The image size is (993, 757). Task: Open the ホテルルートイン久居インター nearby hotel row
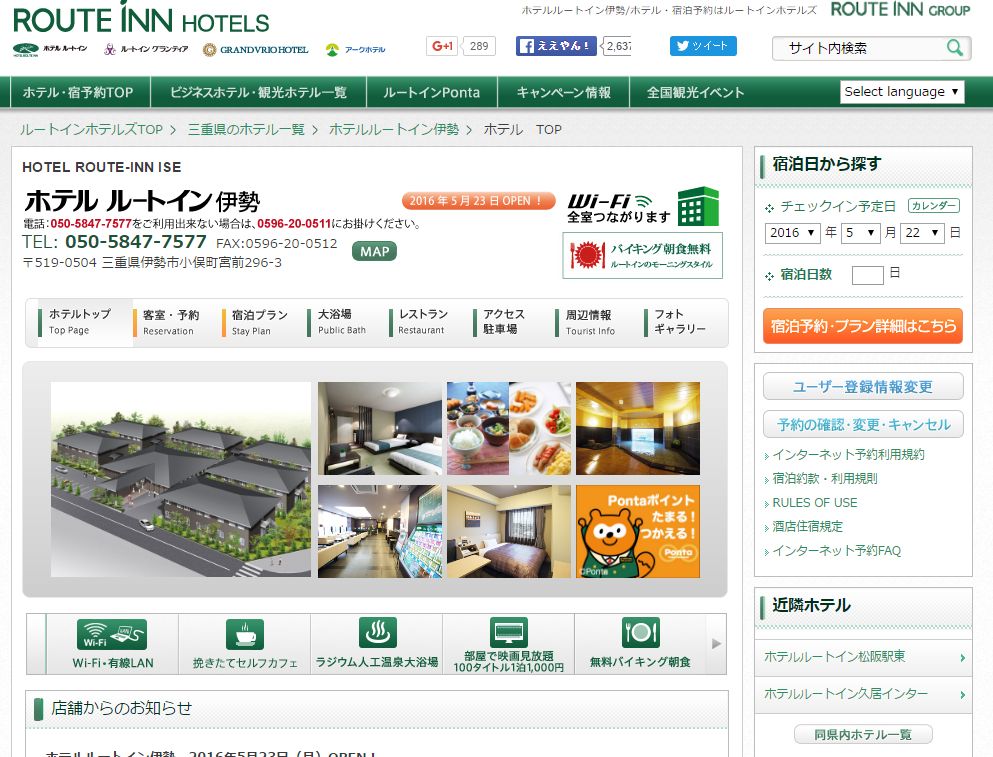pyautogui.click(x=863, y=694)
